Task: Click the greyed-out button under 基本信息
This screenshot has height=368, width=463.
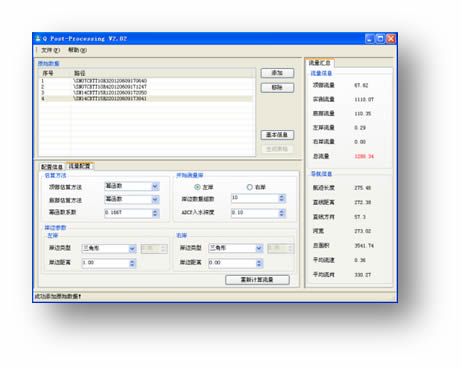Action: (277, 149)
